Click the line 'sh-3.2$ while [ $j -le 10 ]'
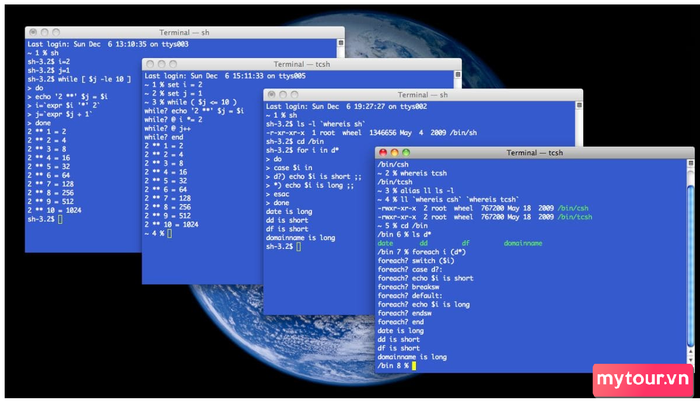Image resolution: width=700 pixels, height=405 pixels. pos(79,79)
